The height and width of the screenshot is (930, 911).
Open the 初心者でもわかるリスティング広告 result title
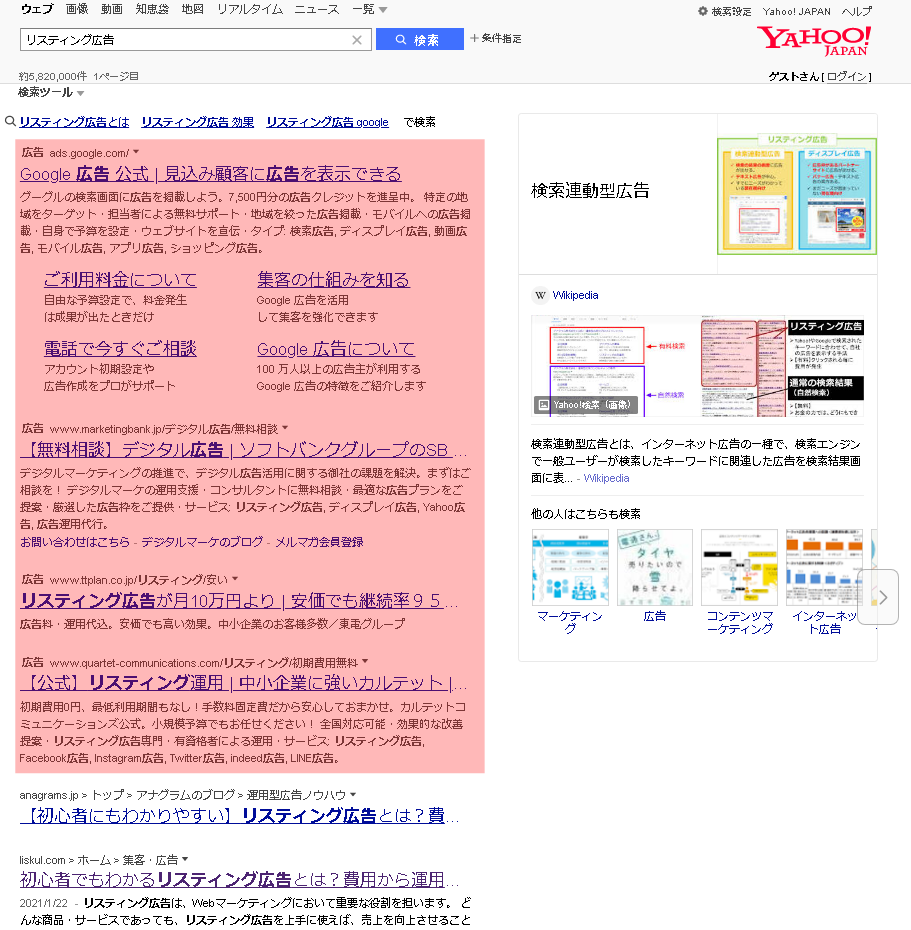click(x=240, y=880)
